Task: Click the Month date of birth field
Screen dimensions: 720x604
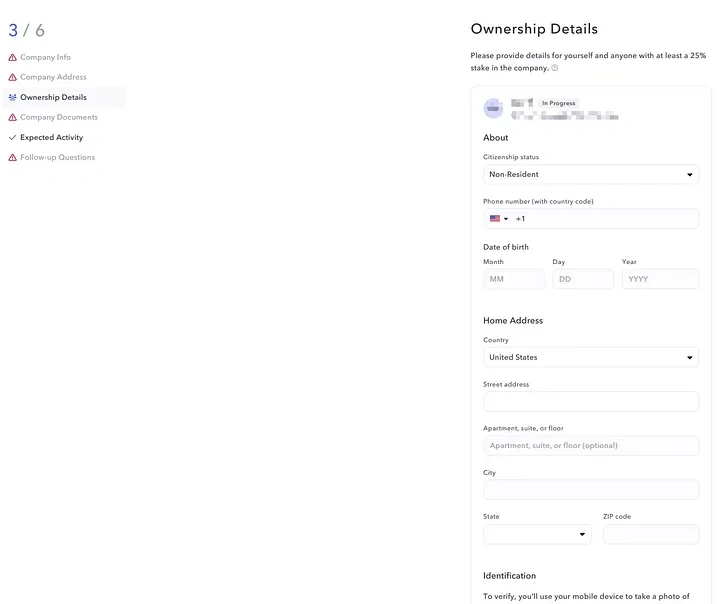Action: point(514,280)
